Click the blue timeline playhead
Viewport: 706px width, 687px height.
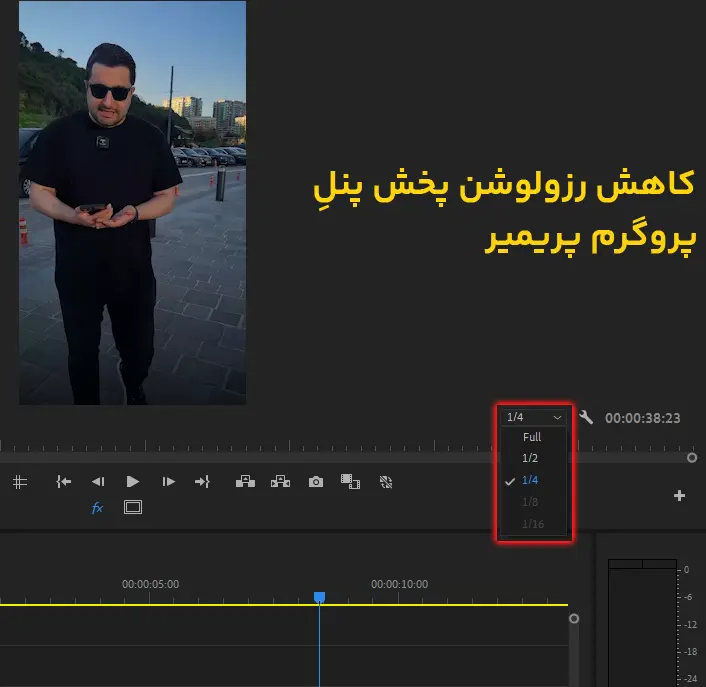tap(319, 597)
